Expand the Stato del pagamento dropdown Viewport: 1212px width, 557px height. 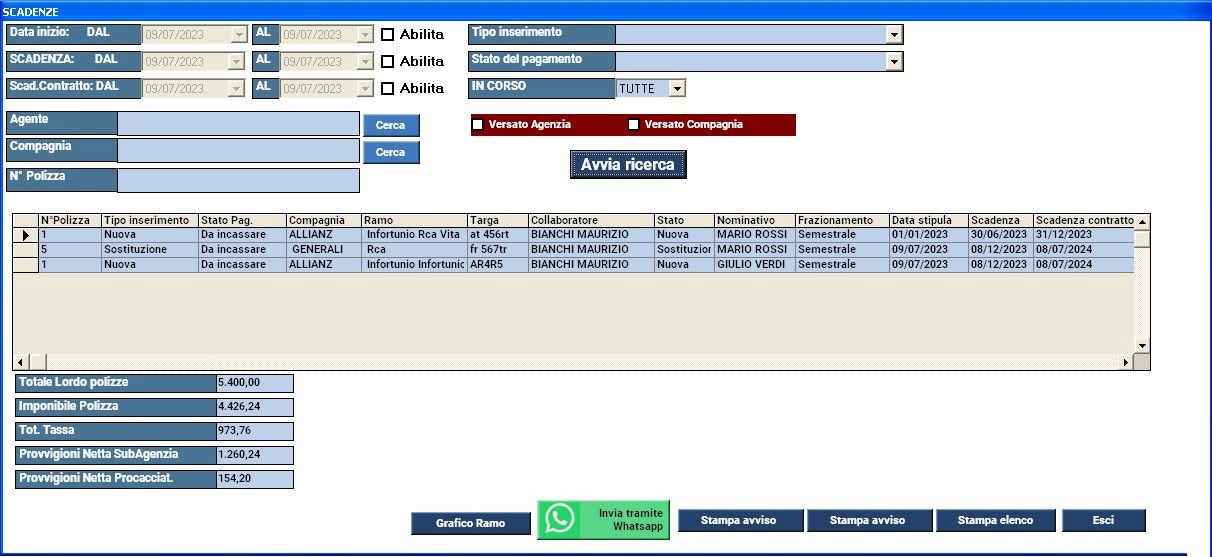click(893, 62)
